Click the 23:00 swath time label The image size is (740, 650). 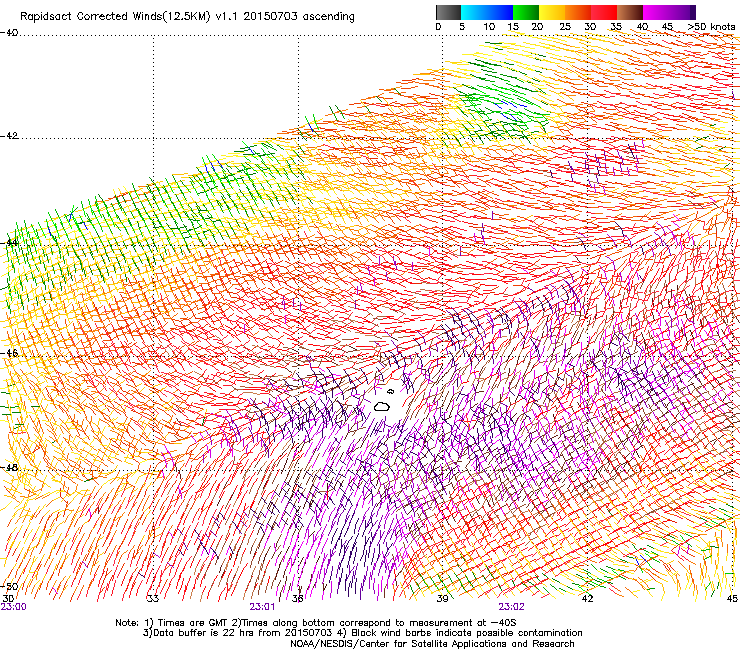[x=14, y=607]
